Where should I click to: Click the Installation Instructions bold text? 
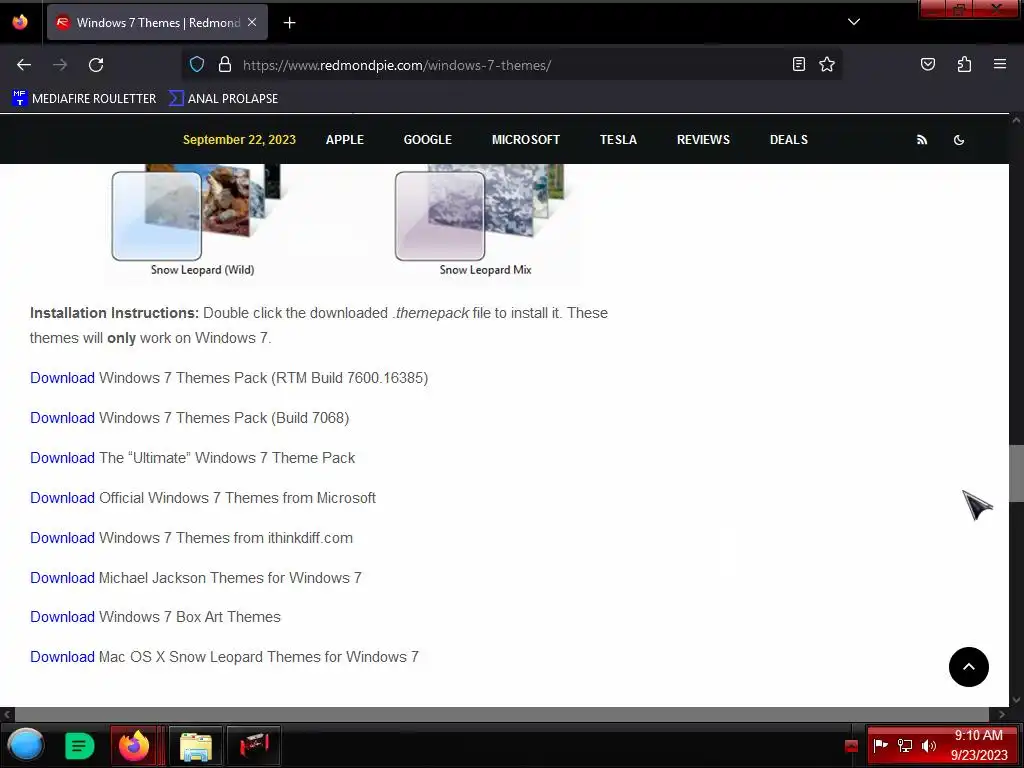click(114, 313)
